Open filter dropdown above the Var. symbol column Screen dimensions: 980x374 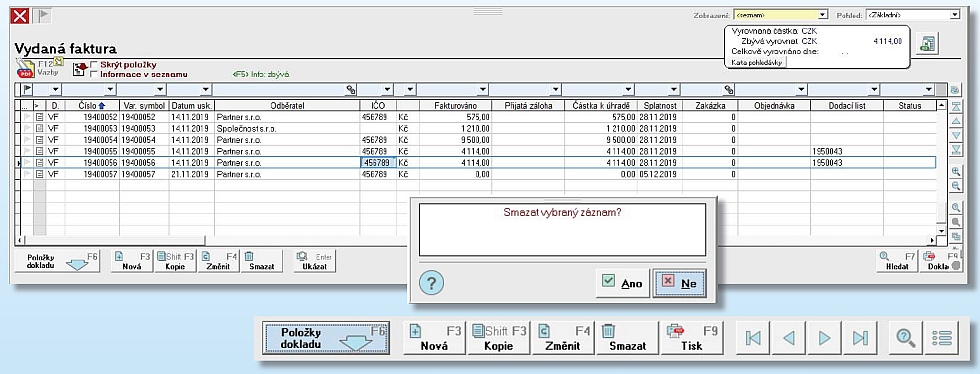[x=160, y=90]
